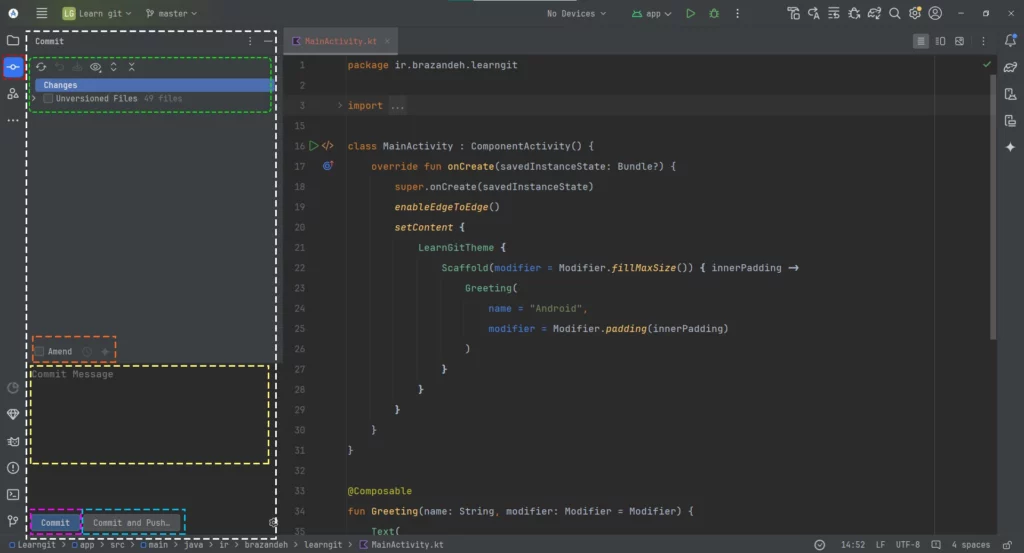Click the Commit button
Screen dimensions: 1024x553
point(56,522)
